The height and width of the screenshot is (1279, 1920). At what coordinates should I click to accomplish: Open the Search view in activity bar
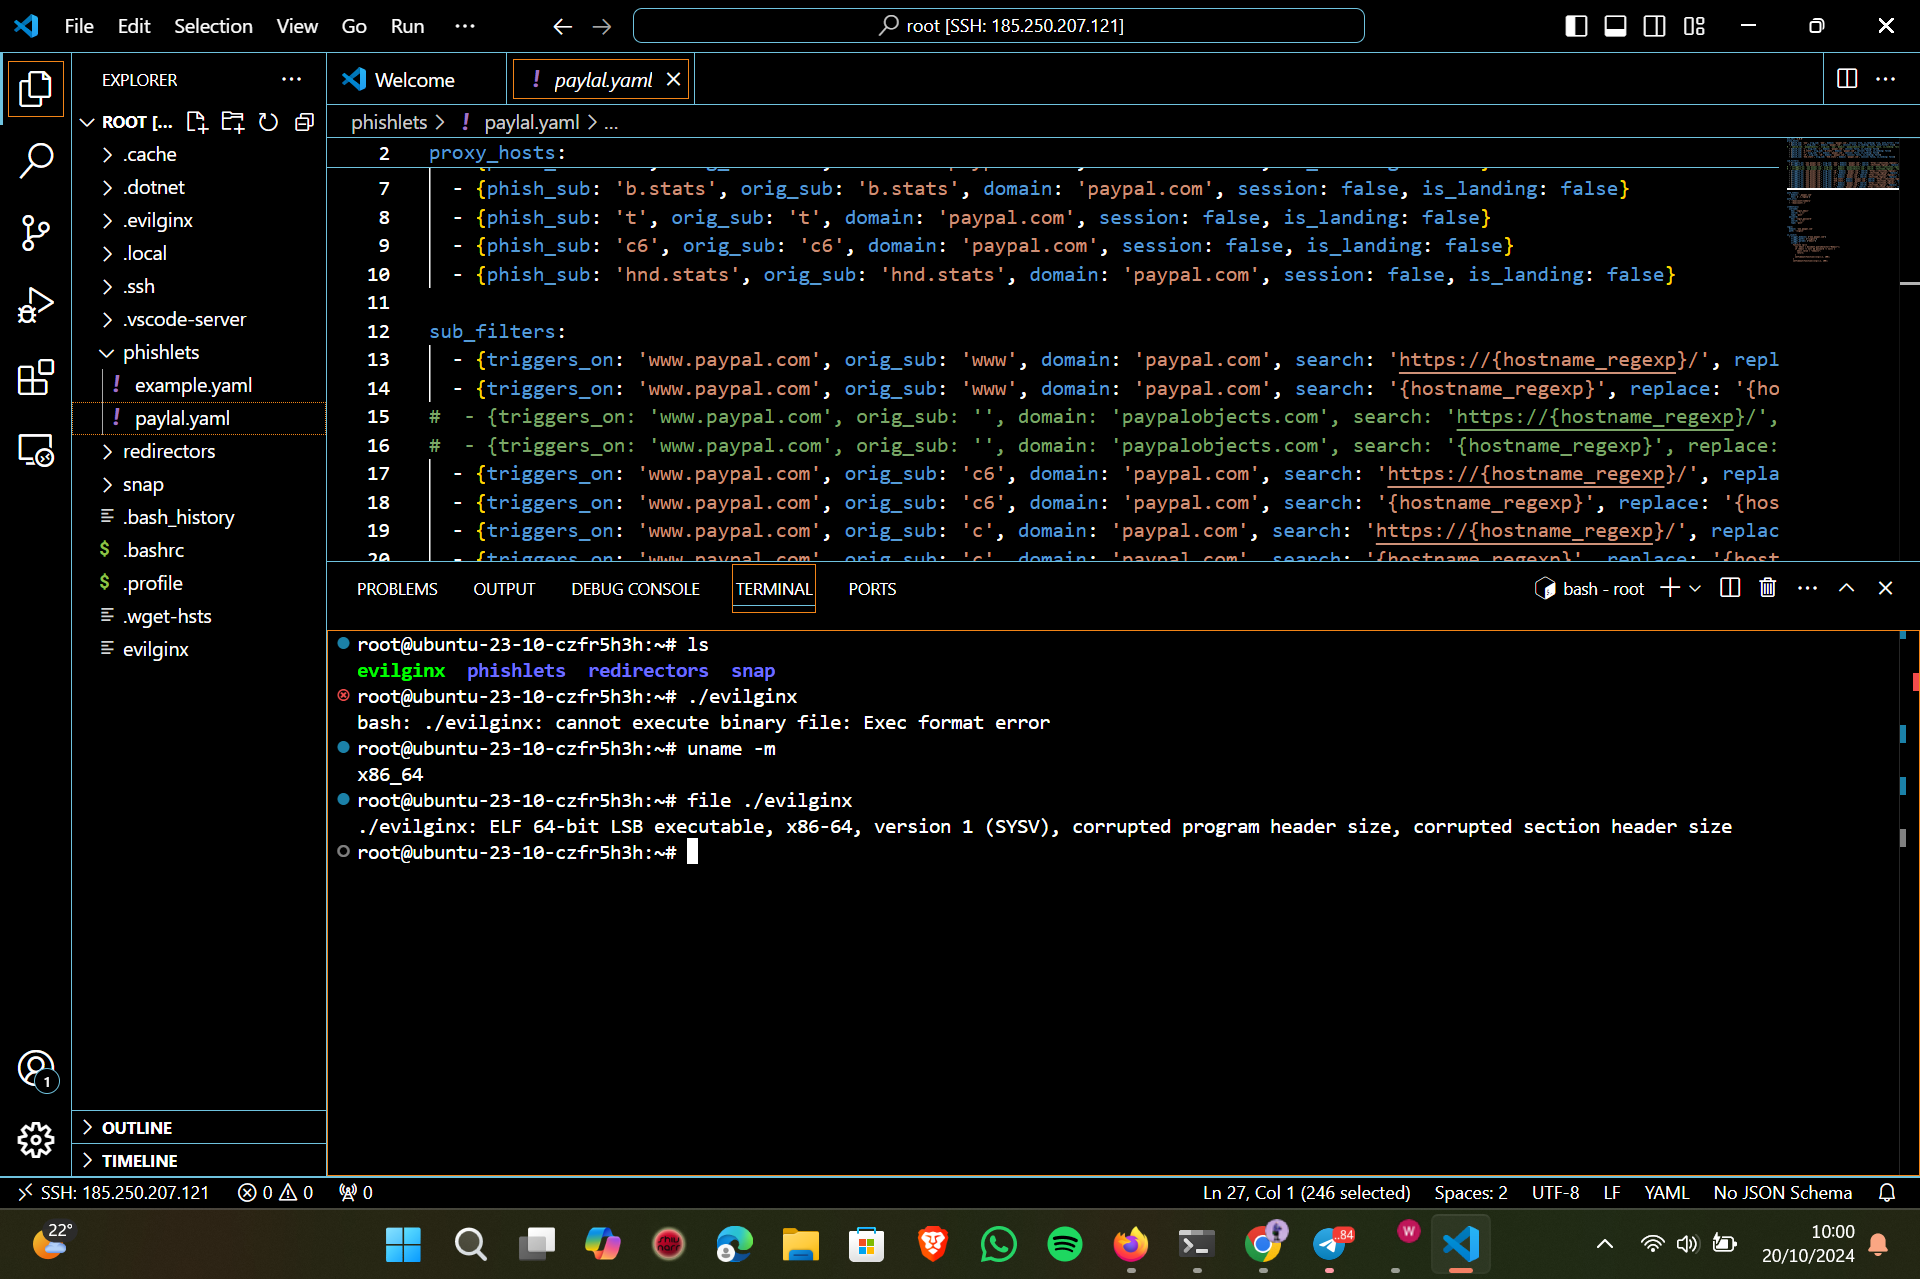(36, 161)
